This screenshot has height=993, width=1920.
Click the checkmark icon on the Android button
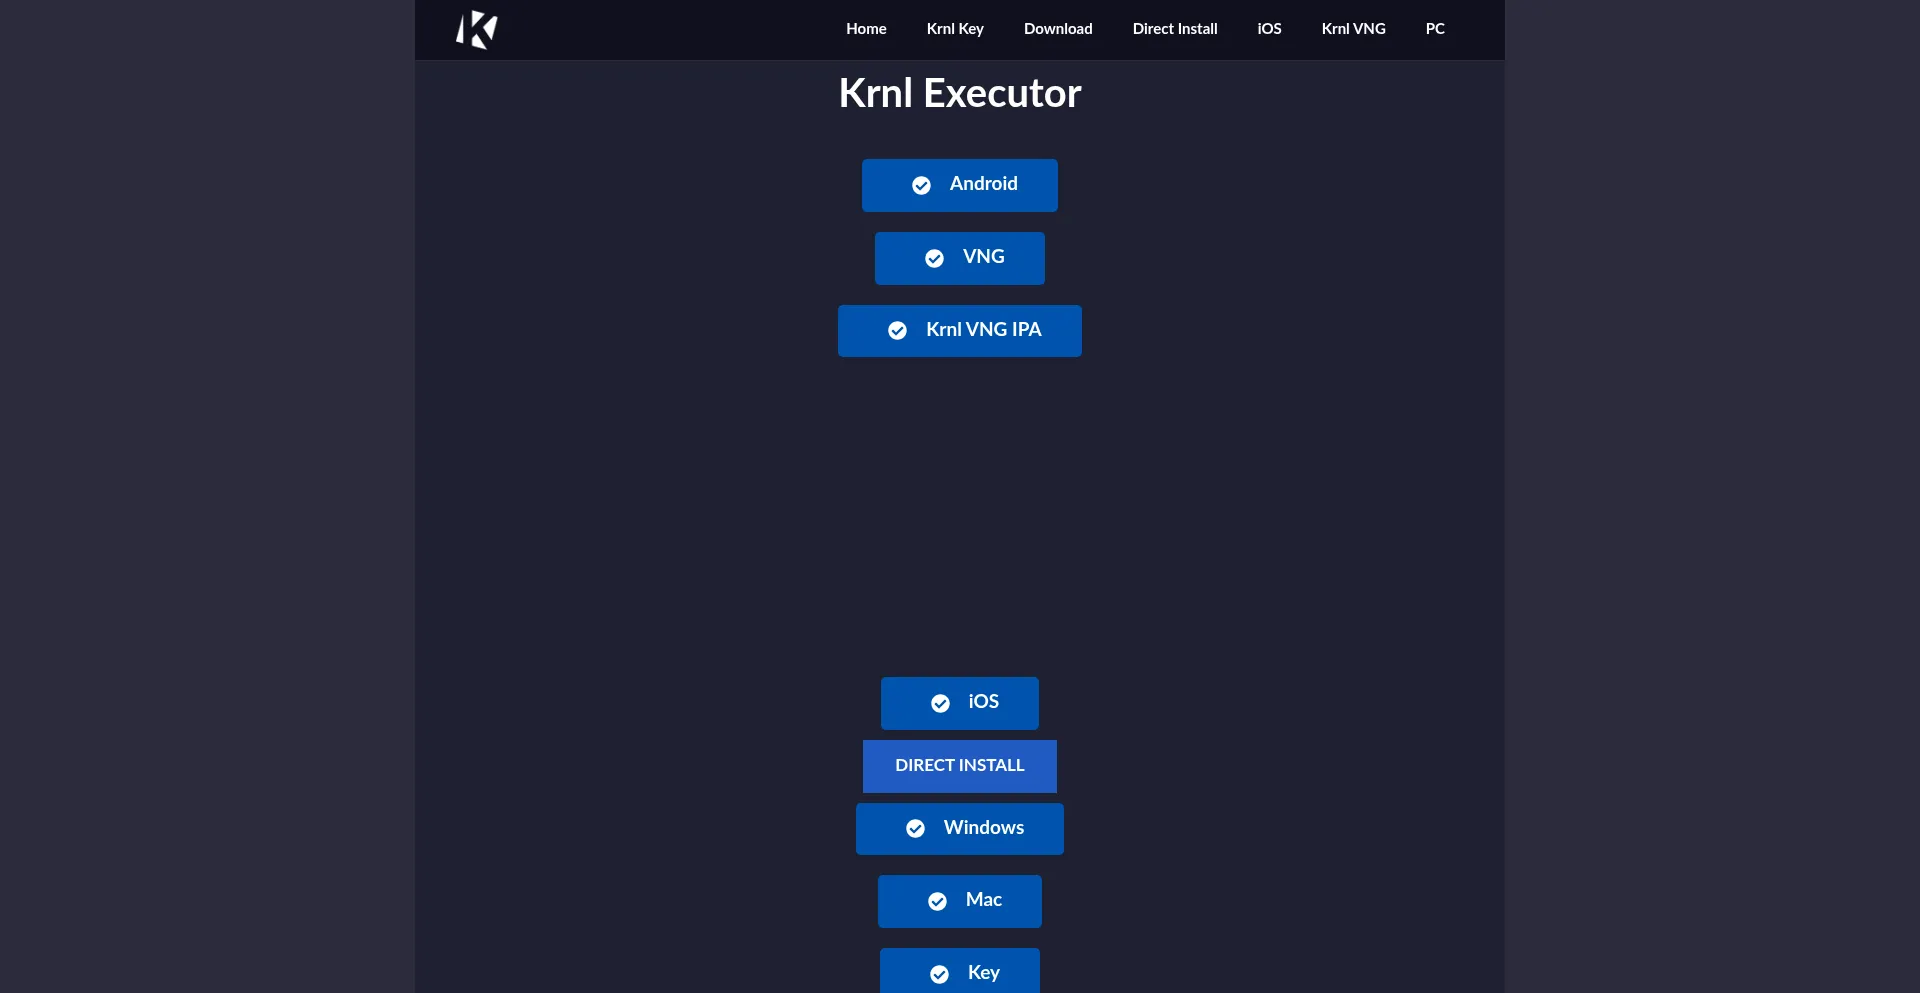click(x=921, y=185)
